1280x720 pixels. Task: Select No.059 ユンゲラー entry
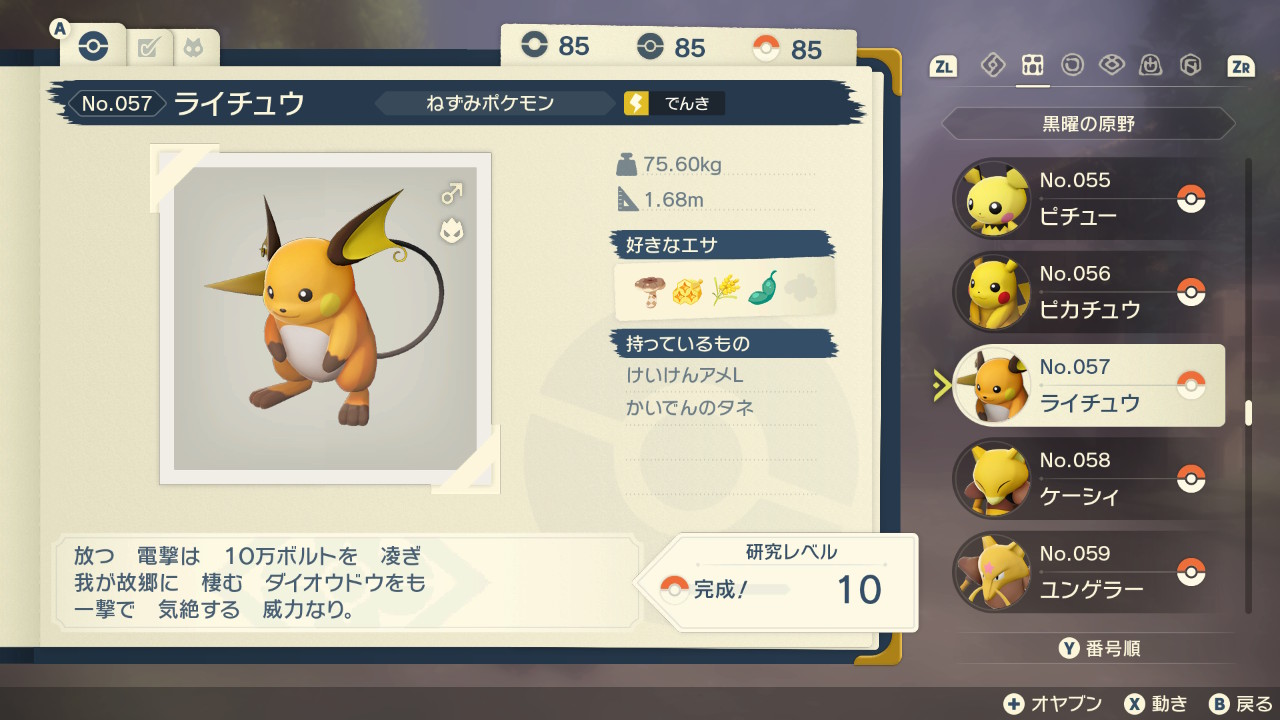(1089, 572)
